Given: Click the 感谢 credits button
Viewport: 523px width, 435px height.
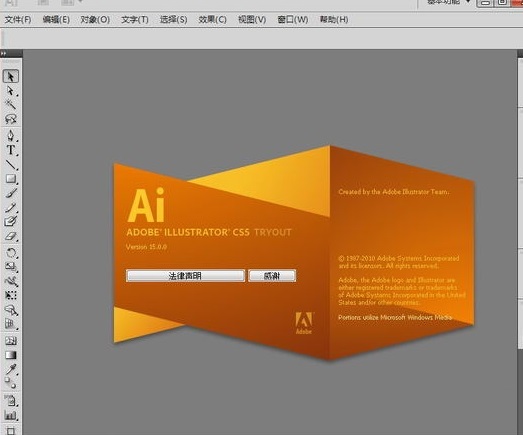Looking at the screenshot, I should (272, 276).
